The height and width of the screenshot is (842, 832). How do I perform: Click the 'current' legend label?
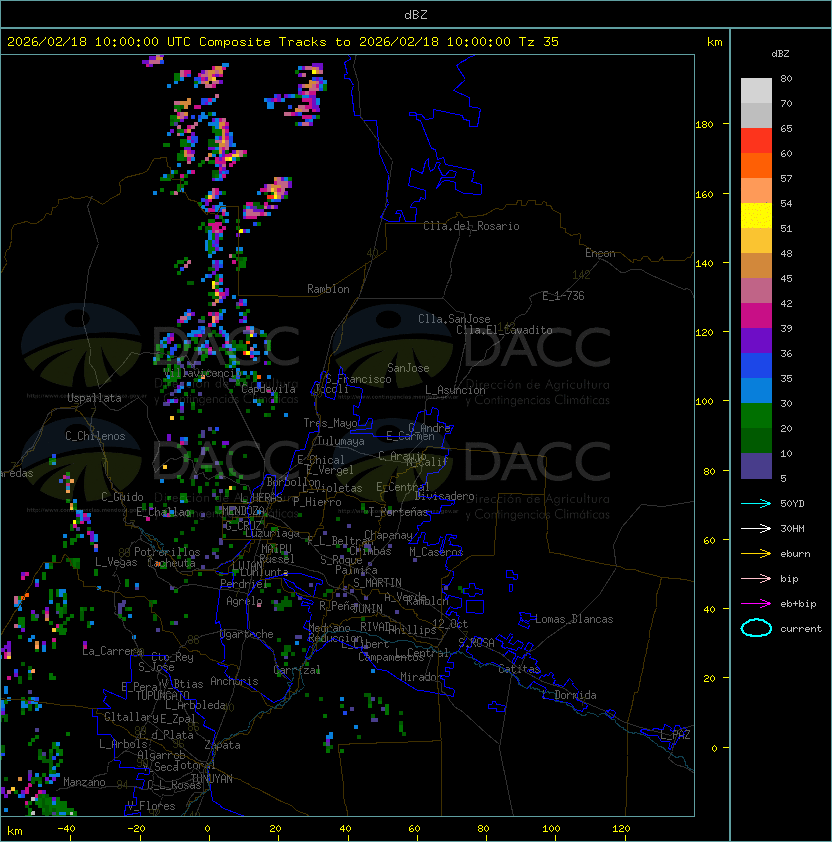point(801,628)
